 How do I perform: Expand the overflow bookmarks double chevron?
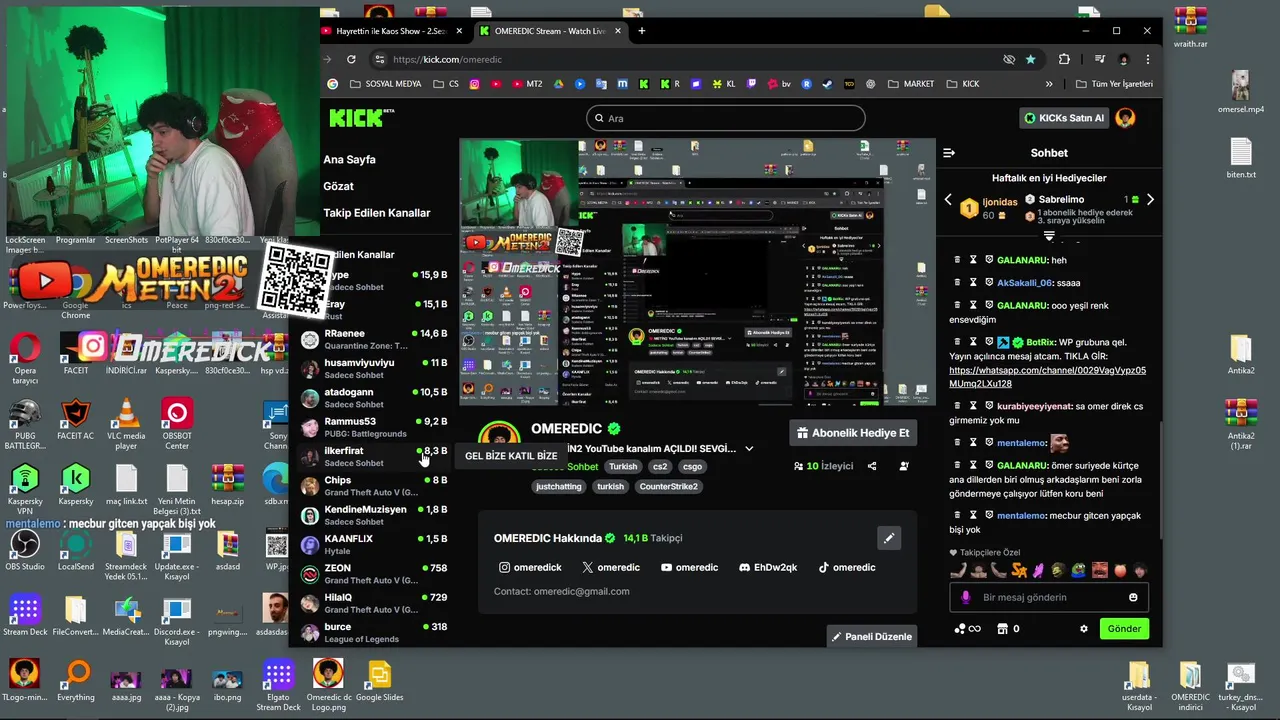point(1049,84)
